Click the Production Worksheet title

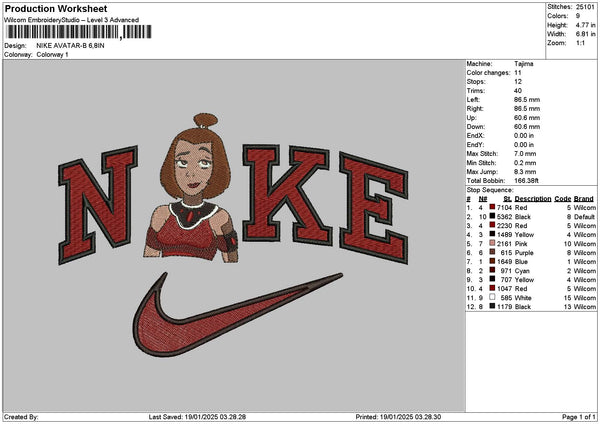coord(56,8)
